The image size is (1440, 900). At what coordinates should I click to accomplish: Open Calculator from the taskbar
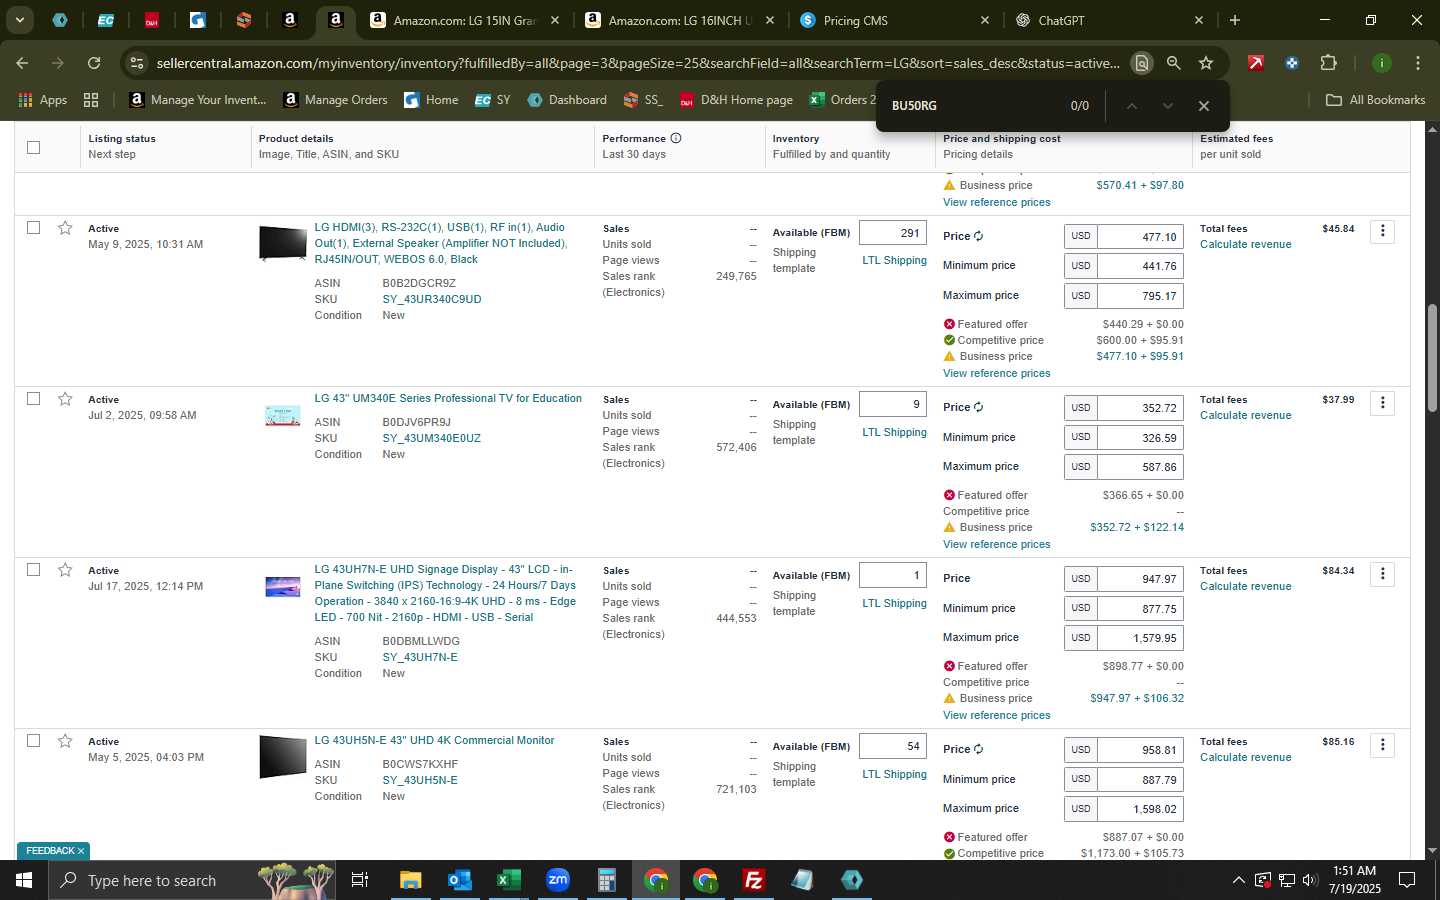pos(606,880)
